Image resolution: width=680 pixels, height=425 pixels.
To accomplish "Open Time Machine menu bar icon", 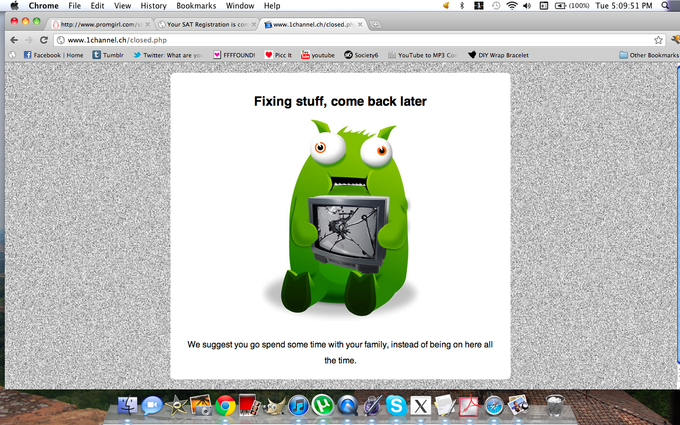I will pos(496,6).
